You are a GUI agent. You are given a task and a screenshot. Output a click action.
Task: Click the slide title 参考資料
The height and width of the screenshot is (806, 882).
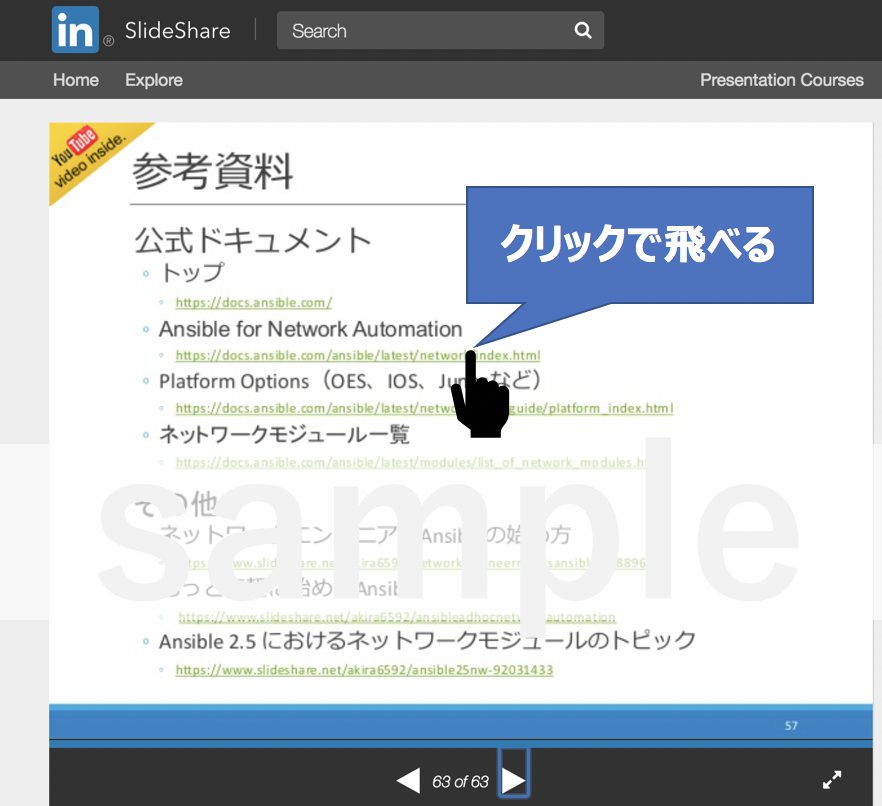pyautogui.click(x=213, y=171)
